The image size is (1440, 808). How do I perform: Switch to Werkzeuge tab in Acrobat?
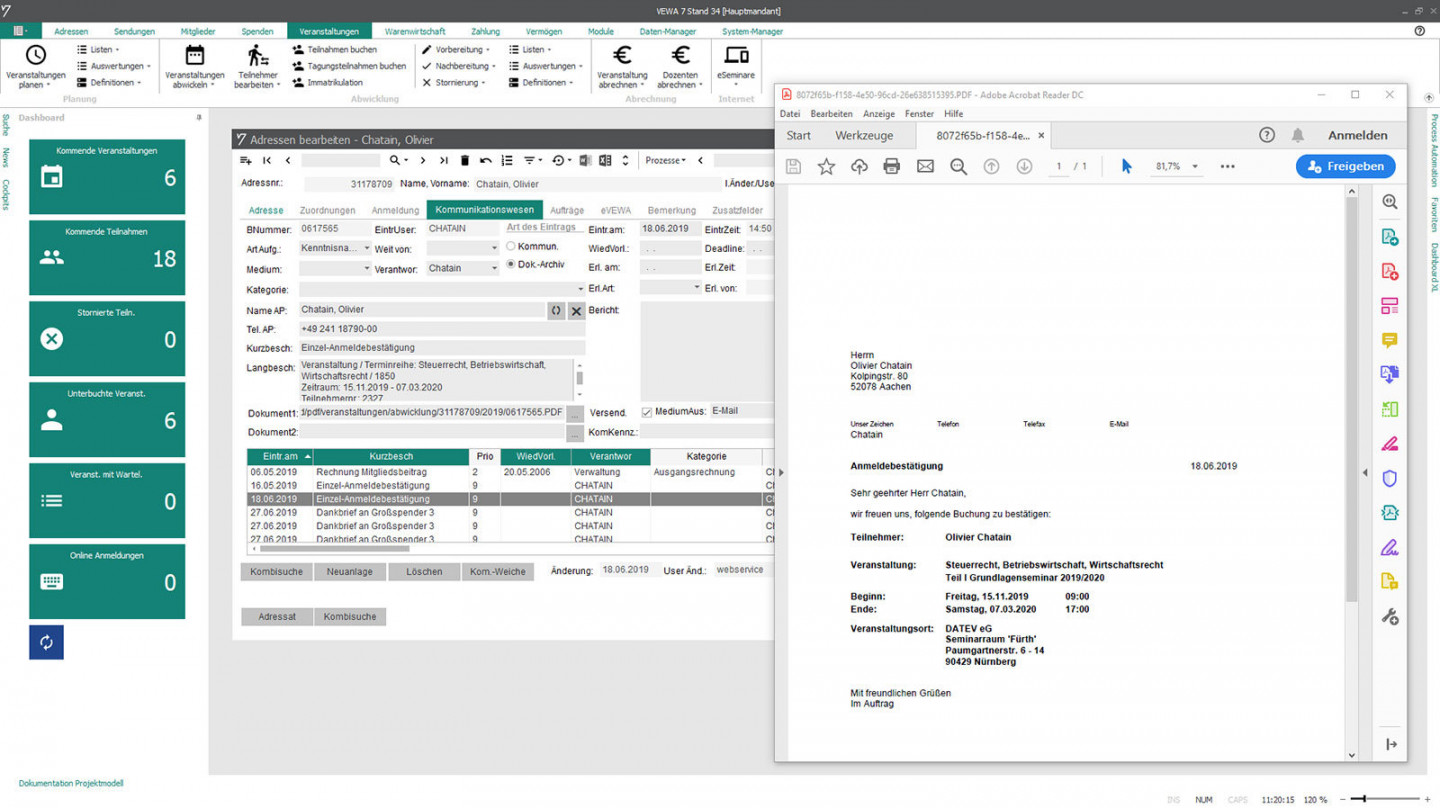click(x=864, y=135)
